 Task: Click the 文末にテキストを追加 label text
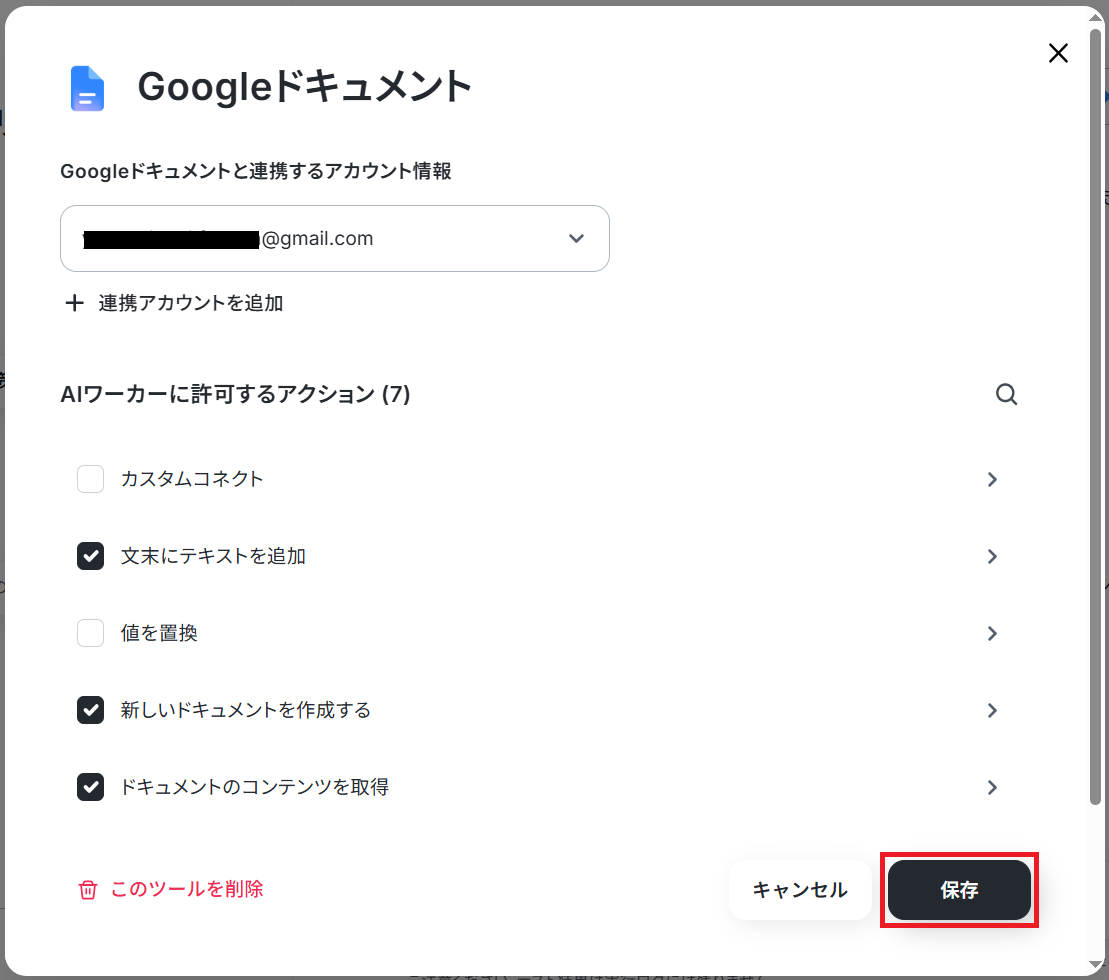[x=213, y=556]
